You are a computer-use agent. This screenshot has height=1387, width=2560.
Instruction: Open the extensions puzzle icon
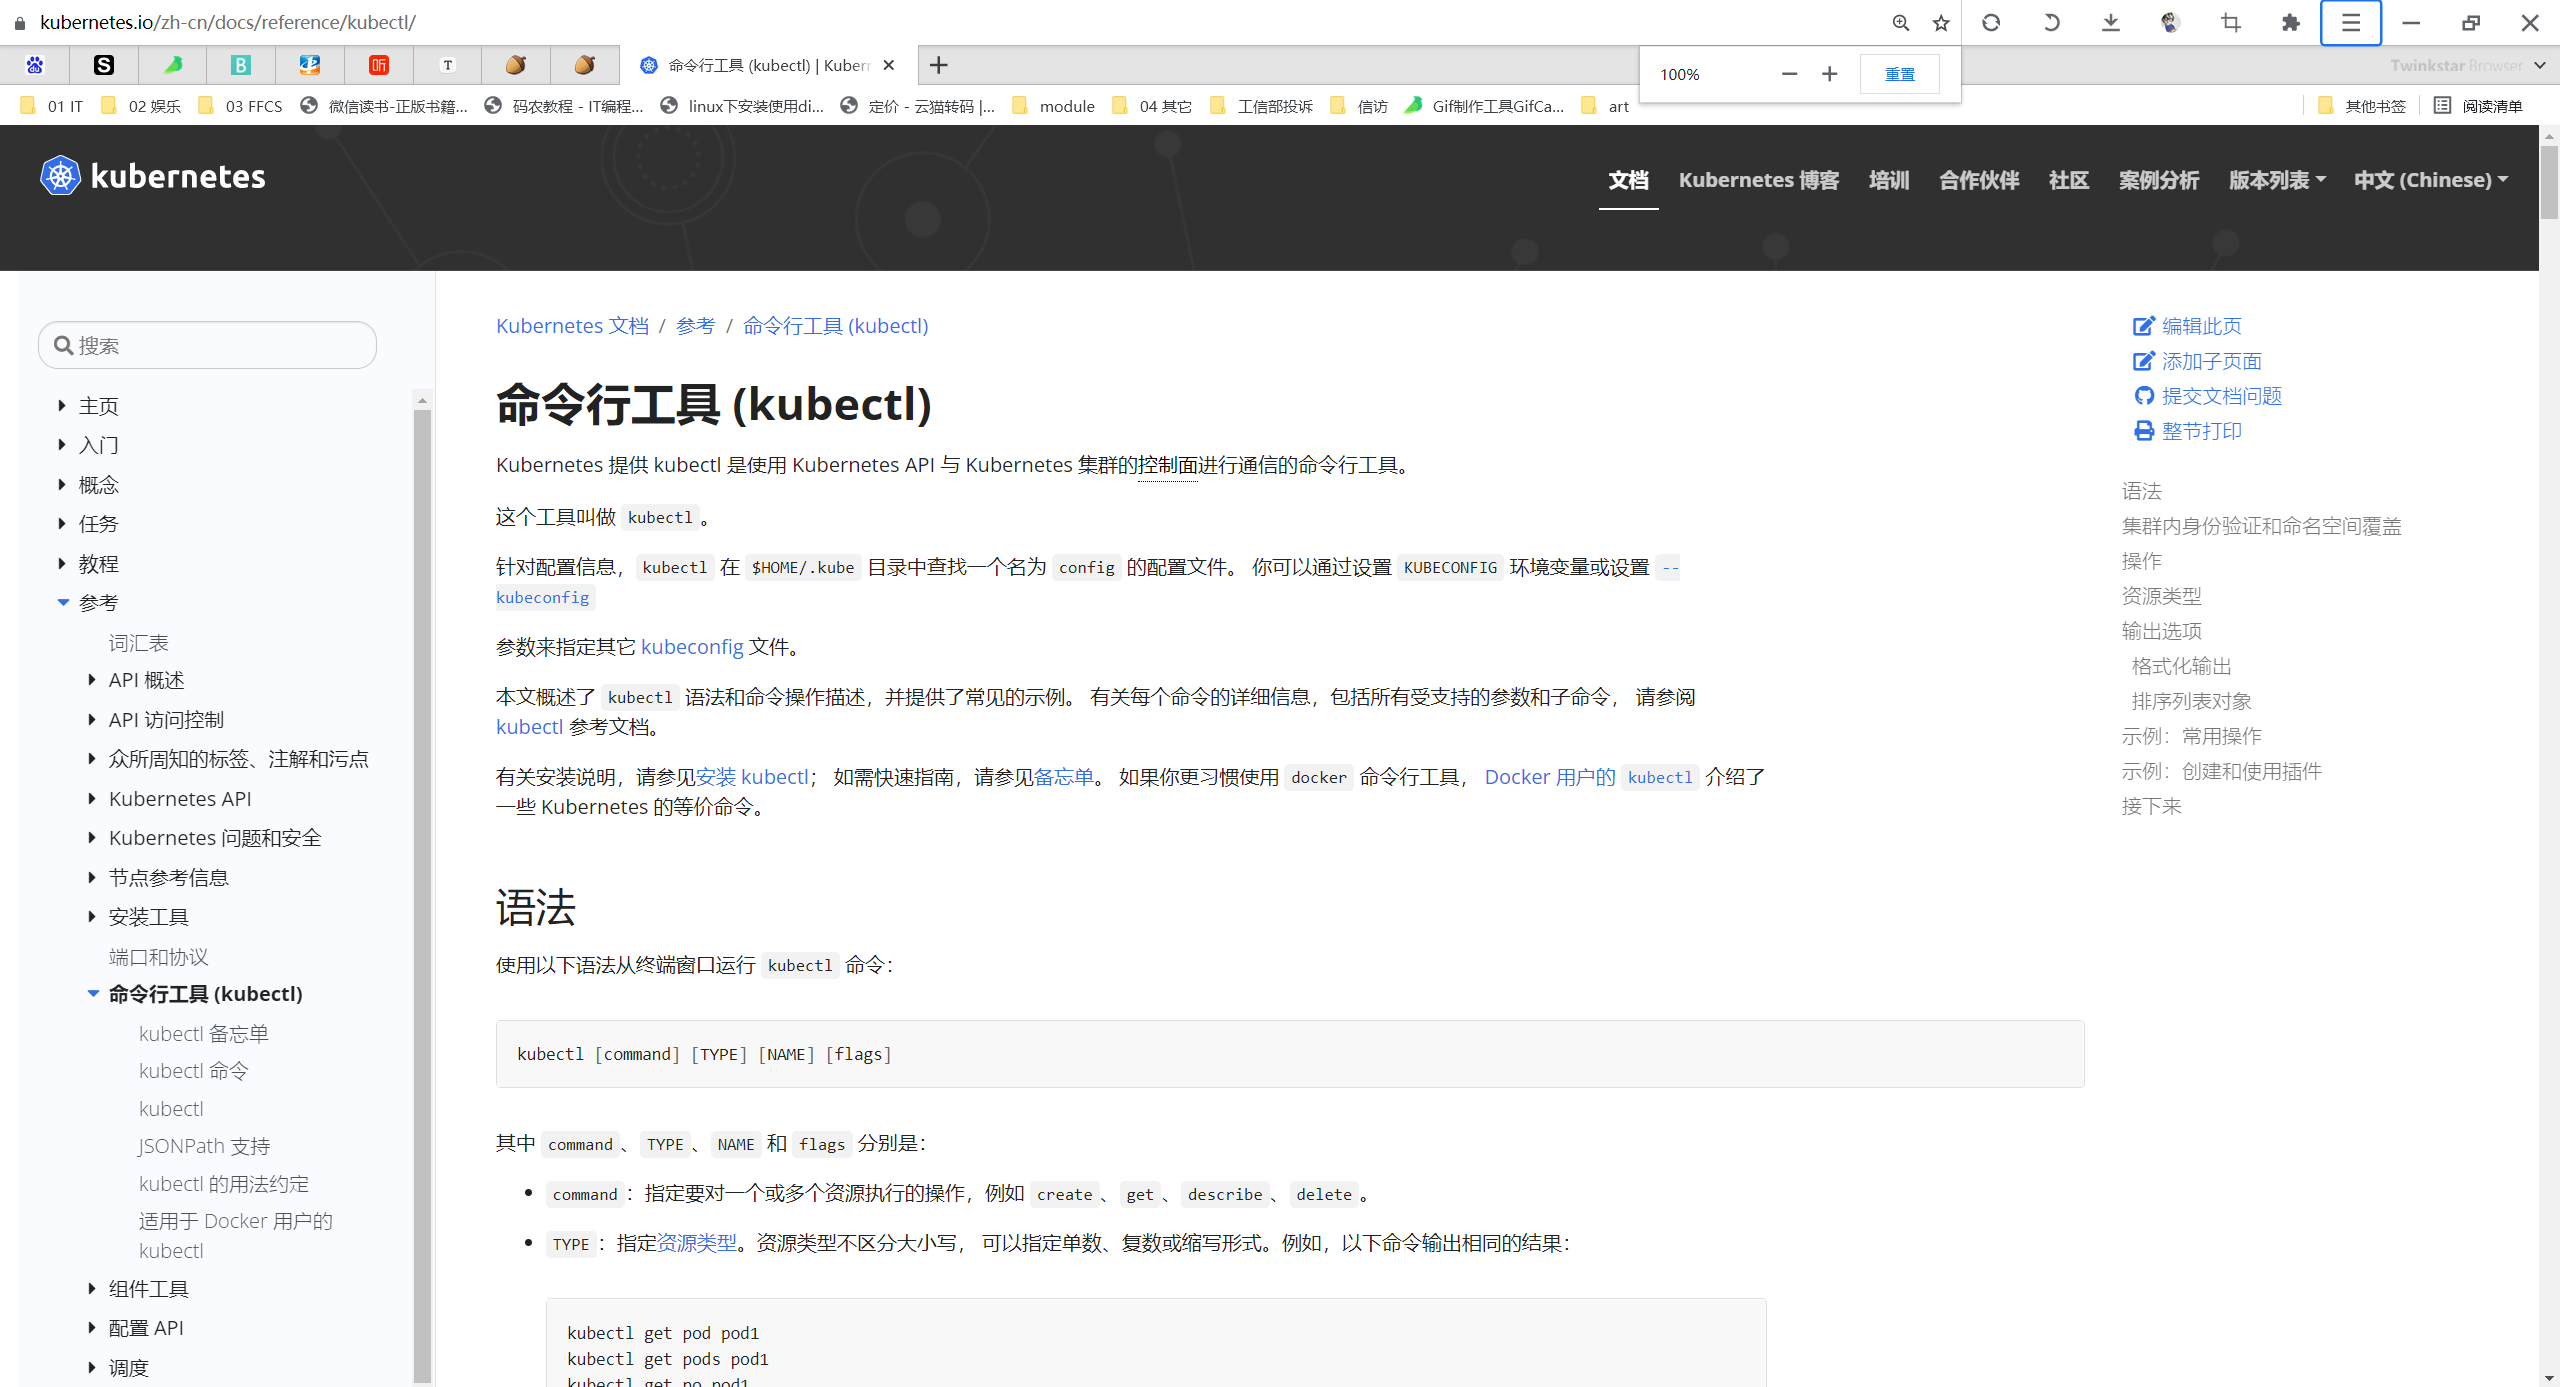coord(2291,22)
